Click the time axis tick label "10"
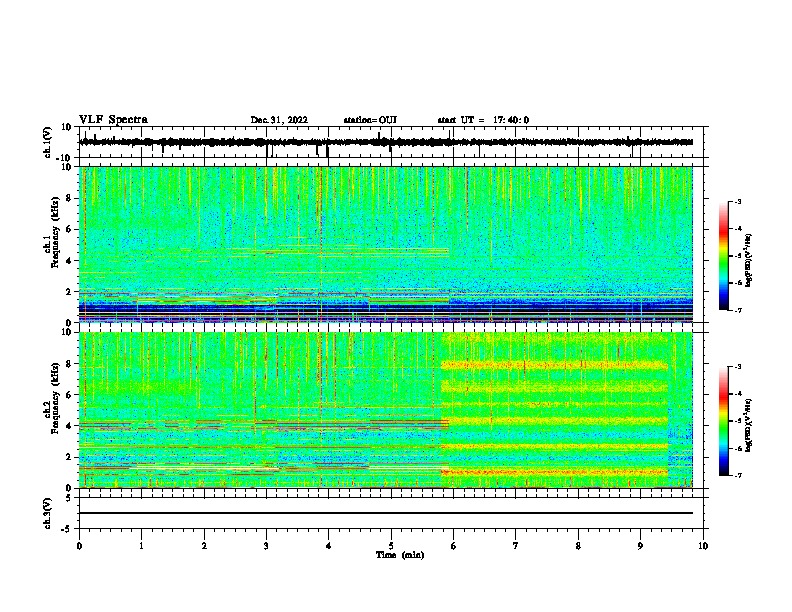The image size is (792, 612). pyautogui.click(x=703, y=546)
